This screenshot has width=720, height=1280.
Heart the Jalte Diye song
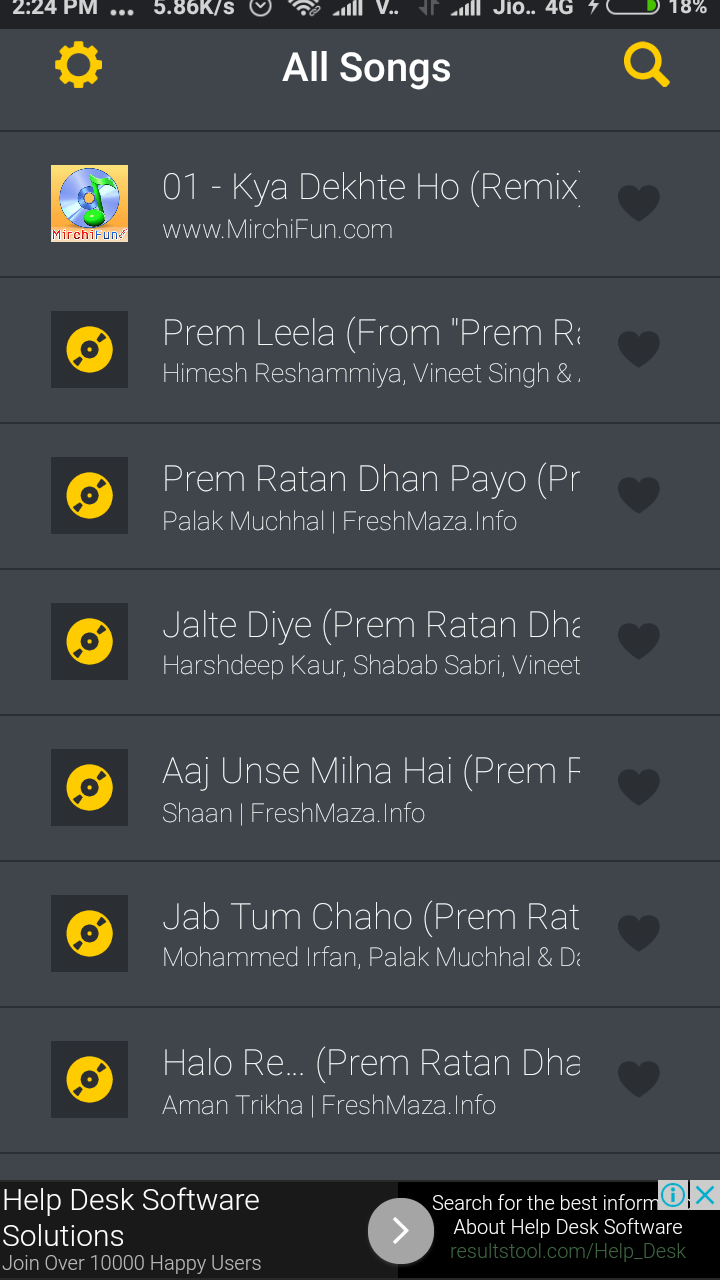(638, 641)
